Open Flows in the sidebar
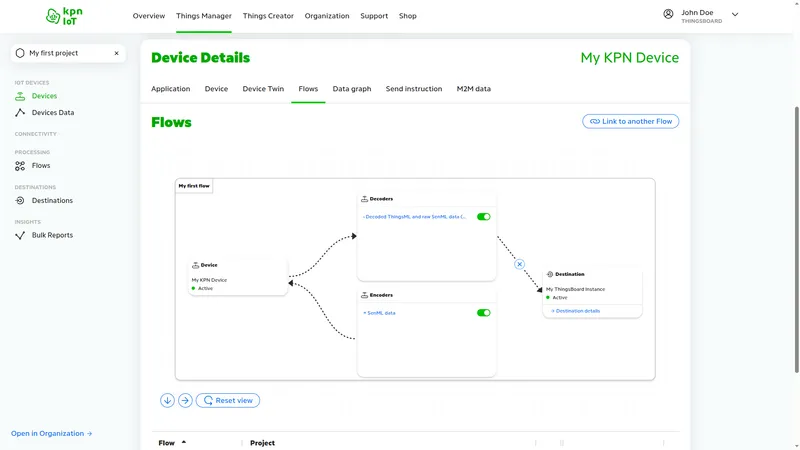The image size is (800, 450). pyautogui.click(x=41, y=166)
